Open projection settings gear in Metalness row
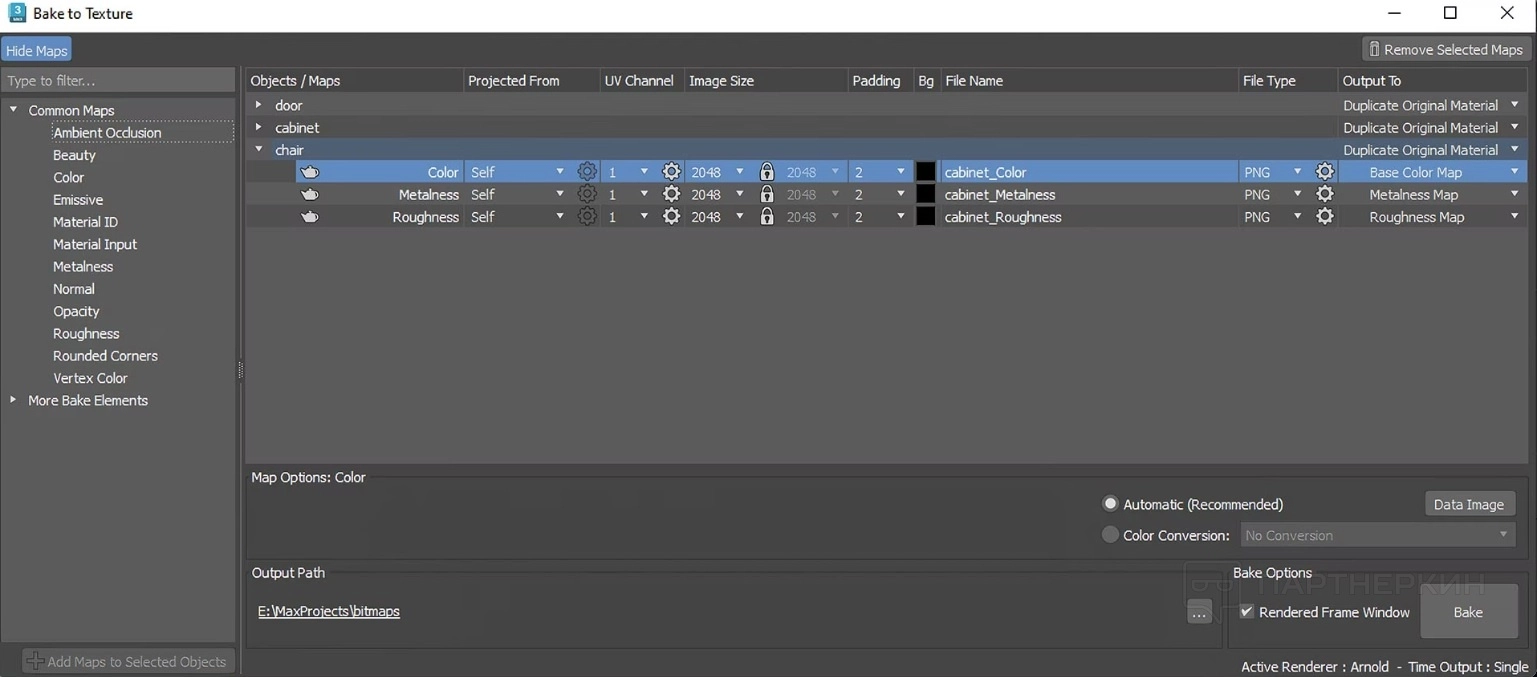Screen dimensions: 1537x677 (x=587, y=194)
